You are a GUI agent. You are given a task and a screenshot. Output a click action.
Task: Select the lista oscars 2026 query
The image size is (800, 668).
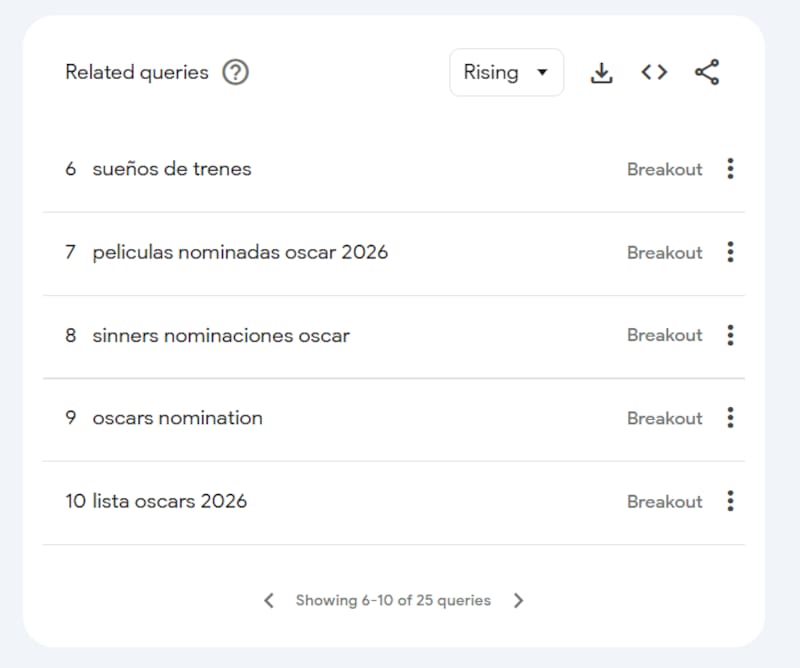point(169,501)
